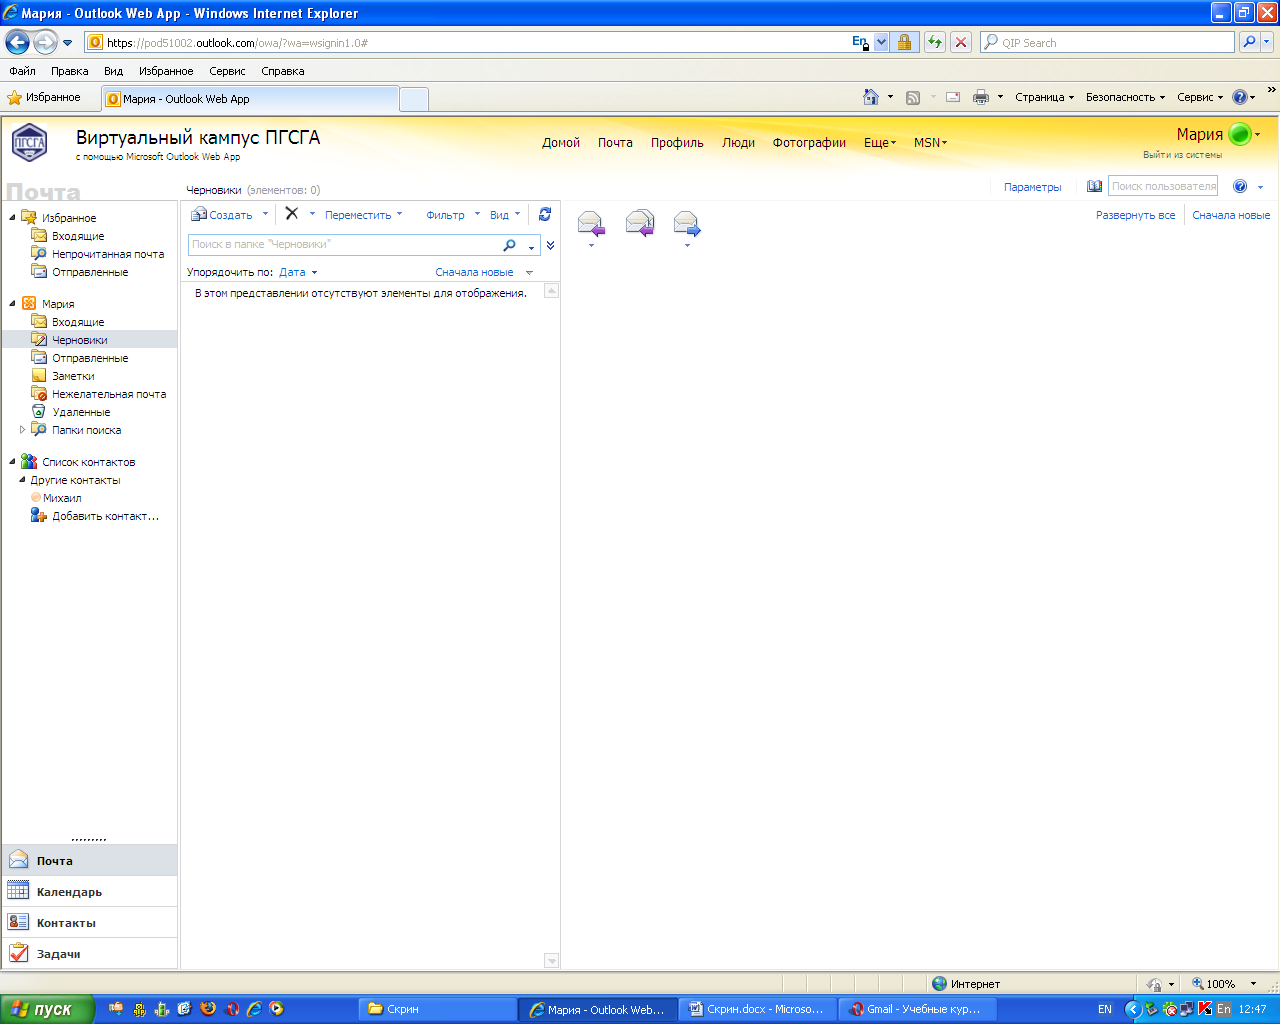Click the green presence status icon

point(1240,134)
